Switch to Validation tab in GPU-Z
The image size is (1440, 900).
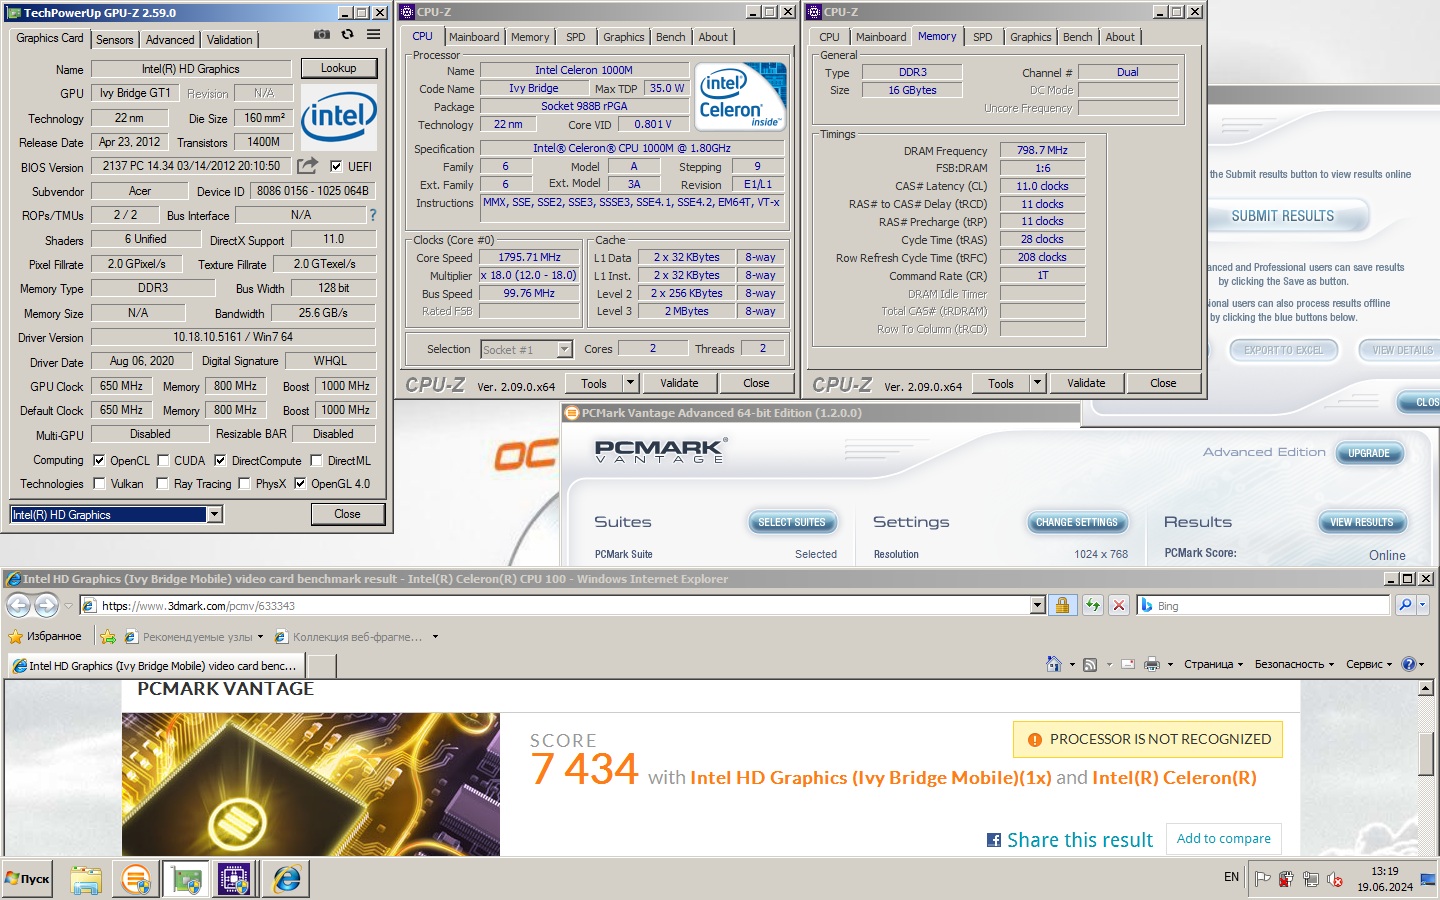pyautogui.click(x=230, y=40)
